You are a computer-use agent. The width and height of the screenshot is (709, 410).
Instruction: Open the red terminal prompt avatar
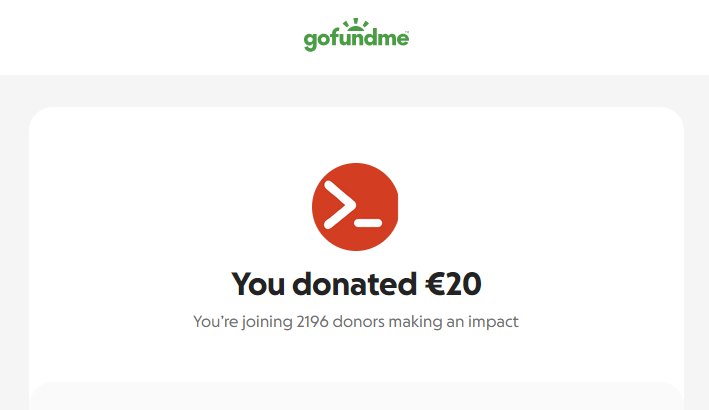(355, 207)
